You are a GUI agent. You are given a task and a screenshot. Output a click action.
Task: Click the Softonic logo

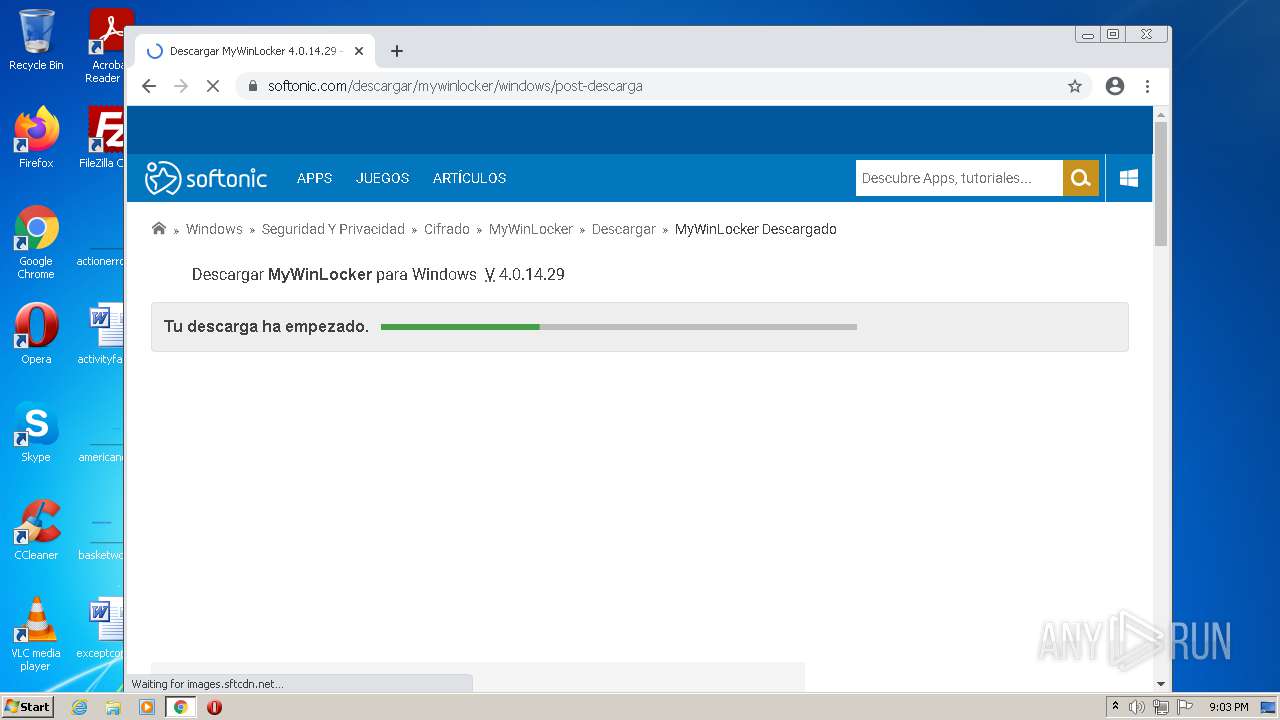[x=206, y=178]
